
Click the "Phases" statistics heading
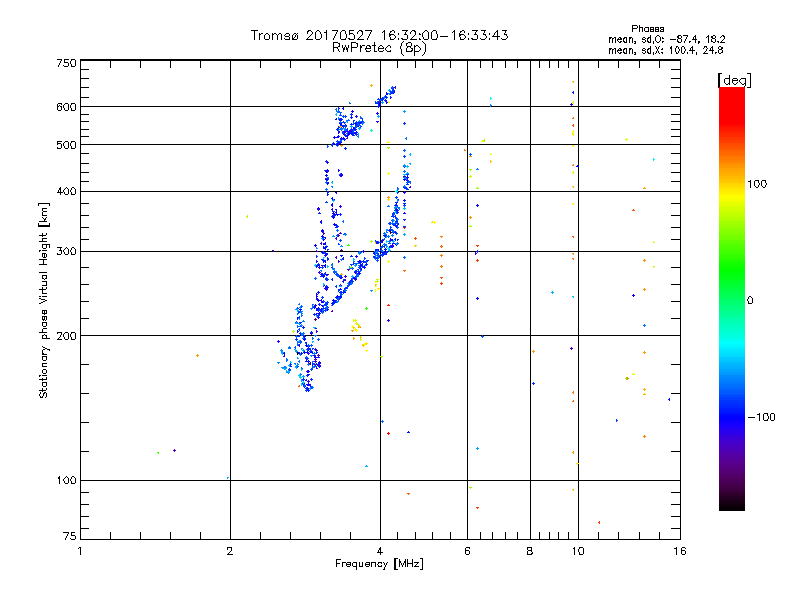pyautogui.click(x=647, y=29)
